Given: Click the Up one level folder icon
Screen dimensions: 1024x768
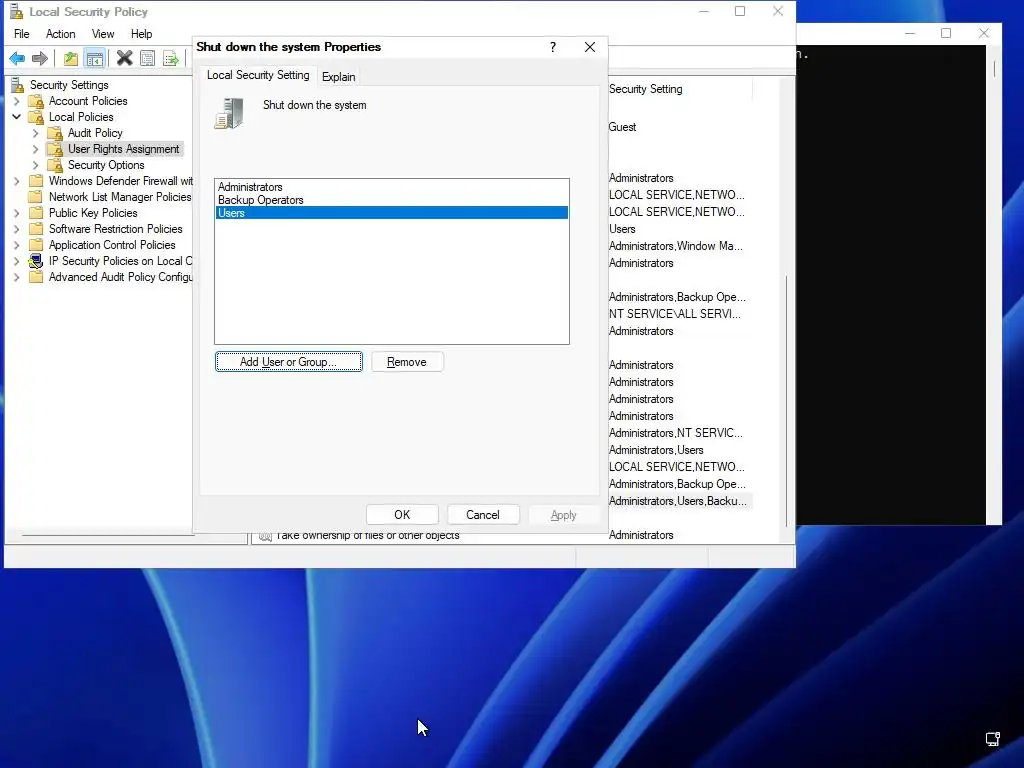Looking at the screenshot, I should click(71, 59).
